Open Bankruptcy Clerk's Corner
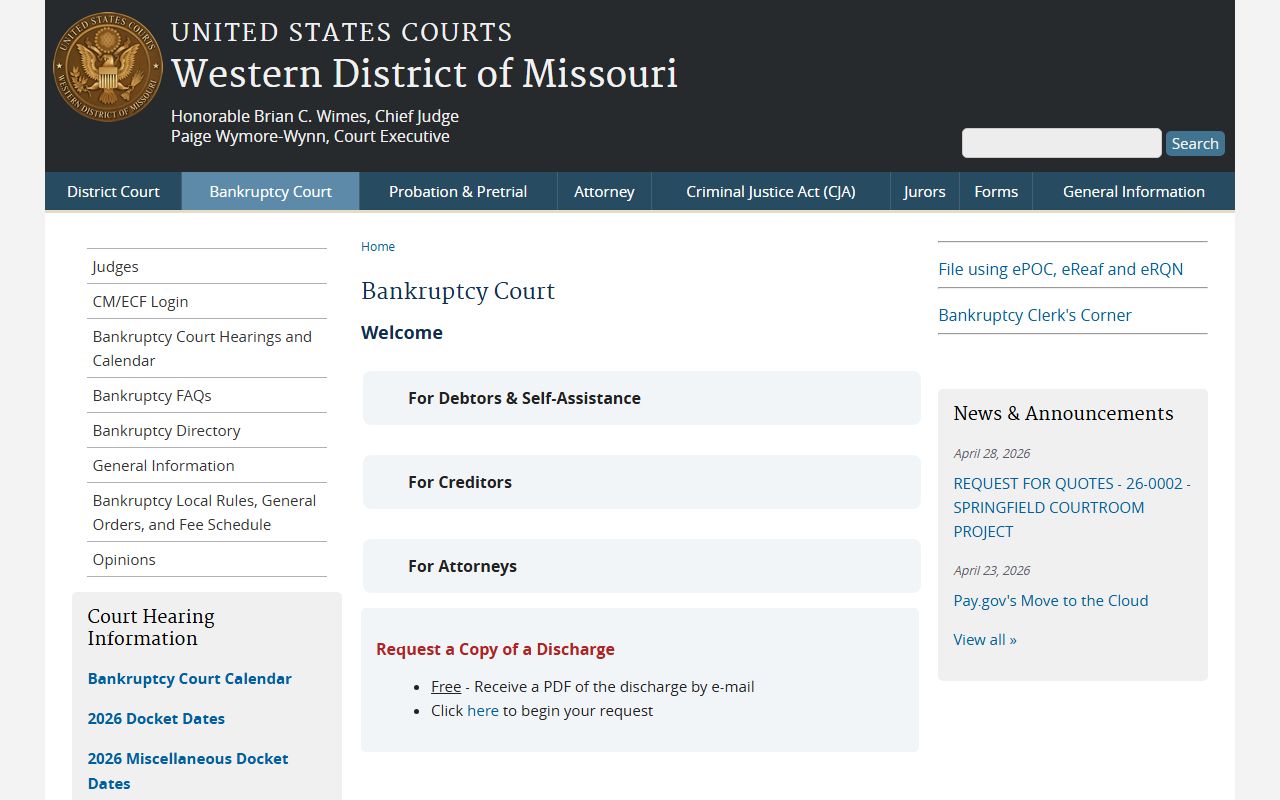 point(1035,315)
